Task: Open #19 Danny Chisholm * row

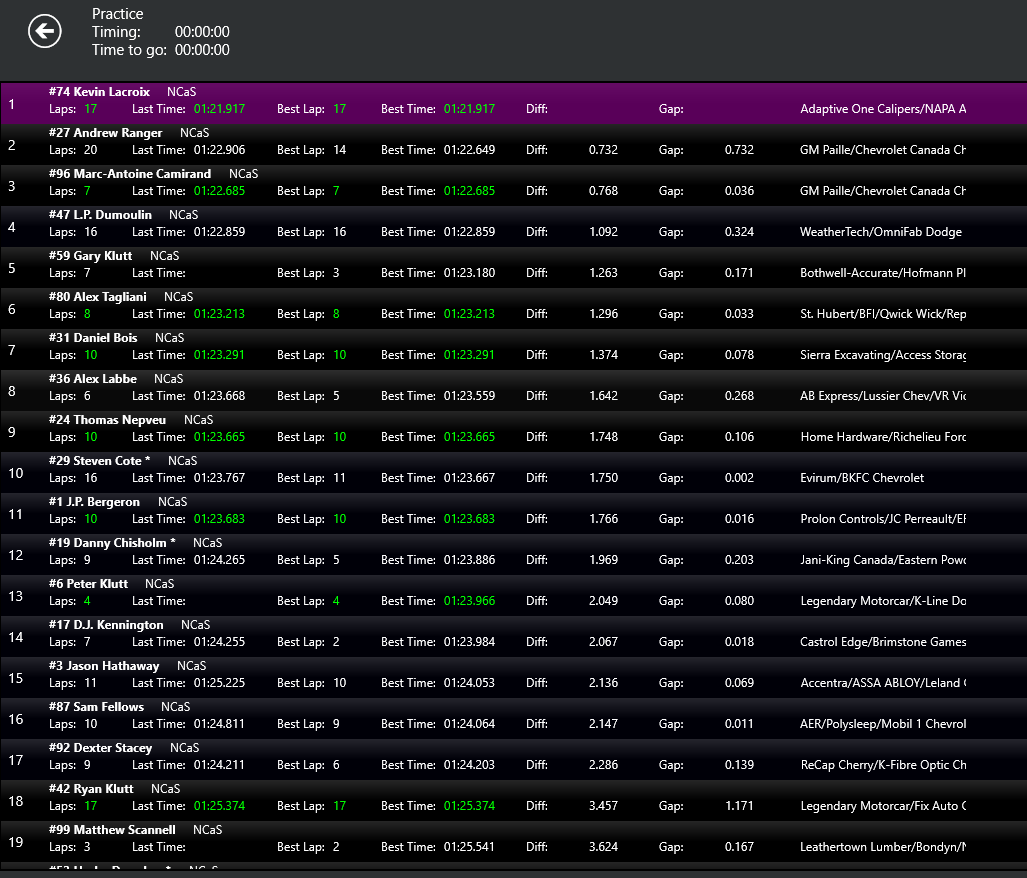Action: click(514, 555)
